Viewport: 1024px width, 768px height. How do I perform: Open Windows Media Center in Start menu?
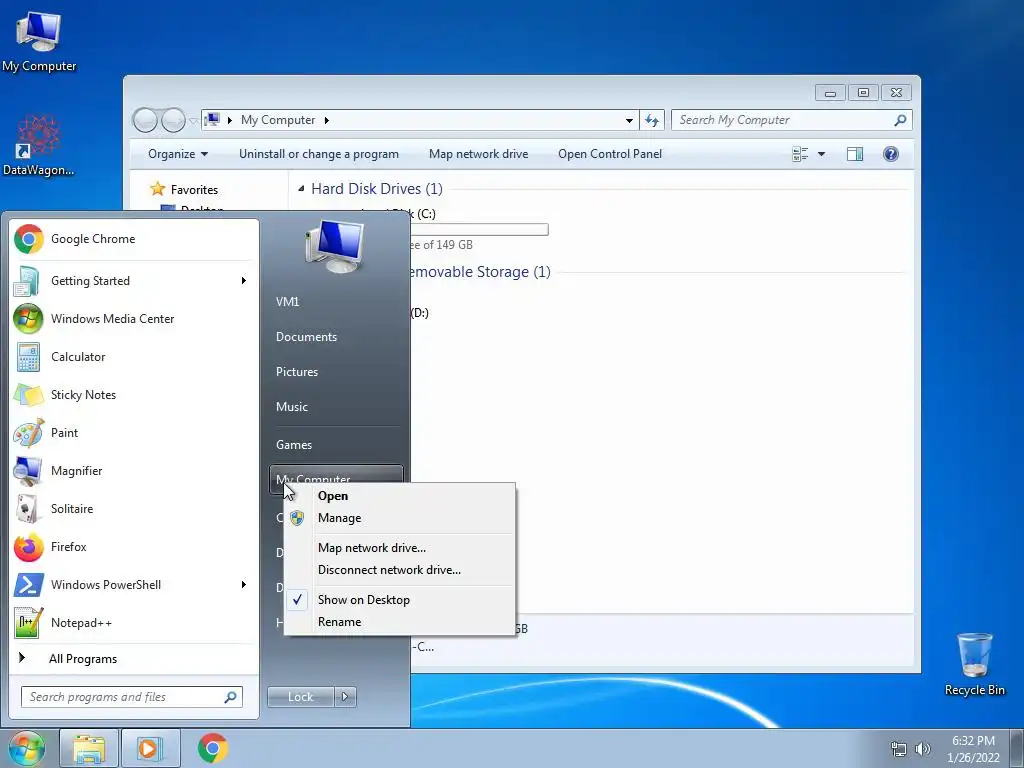click(134, 319)
